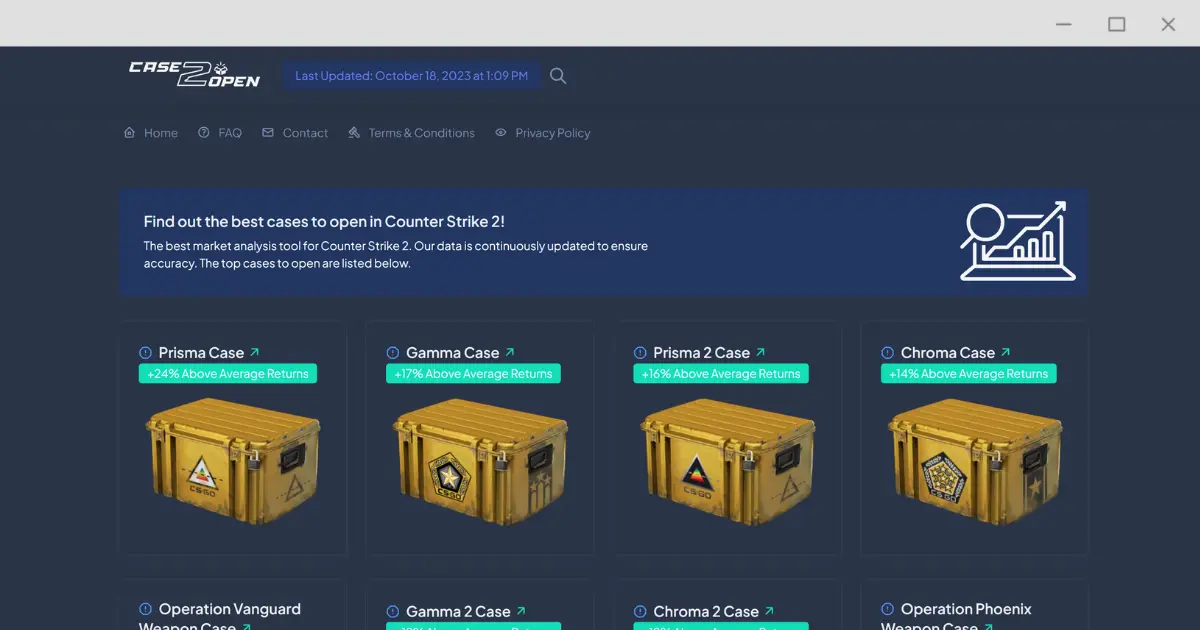
Task: Click the Last Updated timestamp banner
Action: coord(412,75)
